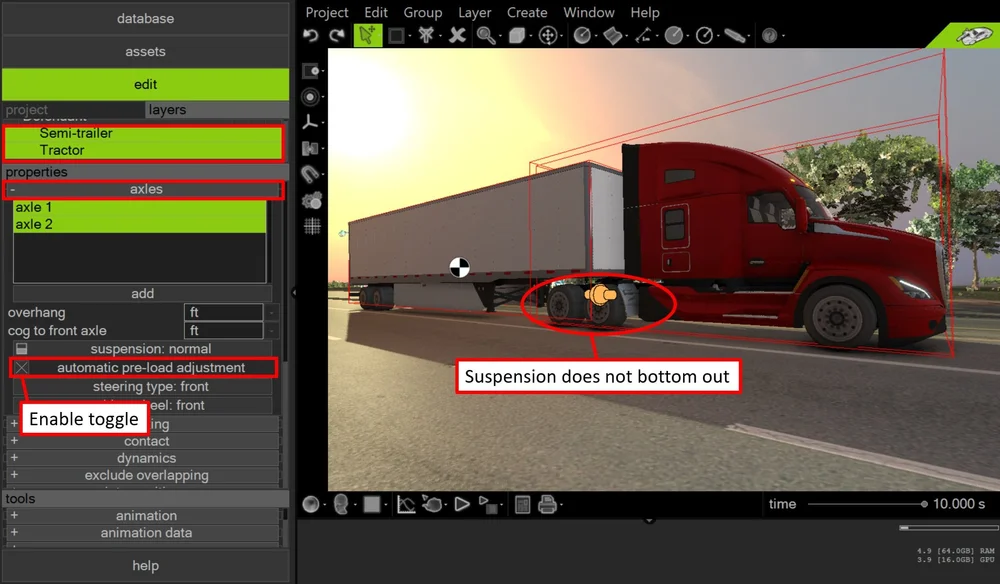1000x584 pixels.
Task: Select axle 2 in axles list
Action: pos(140,224)
